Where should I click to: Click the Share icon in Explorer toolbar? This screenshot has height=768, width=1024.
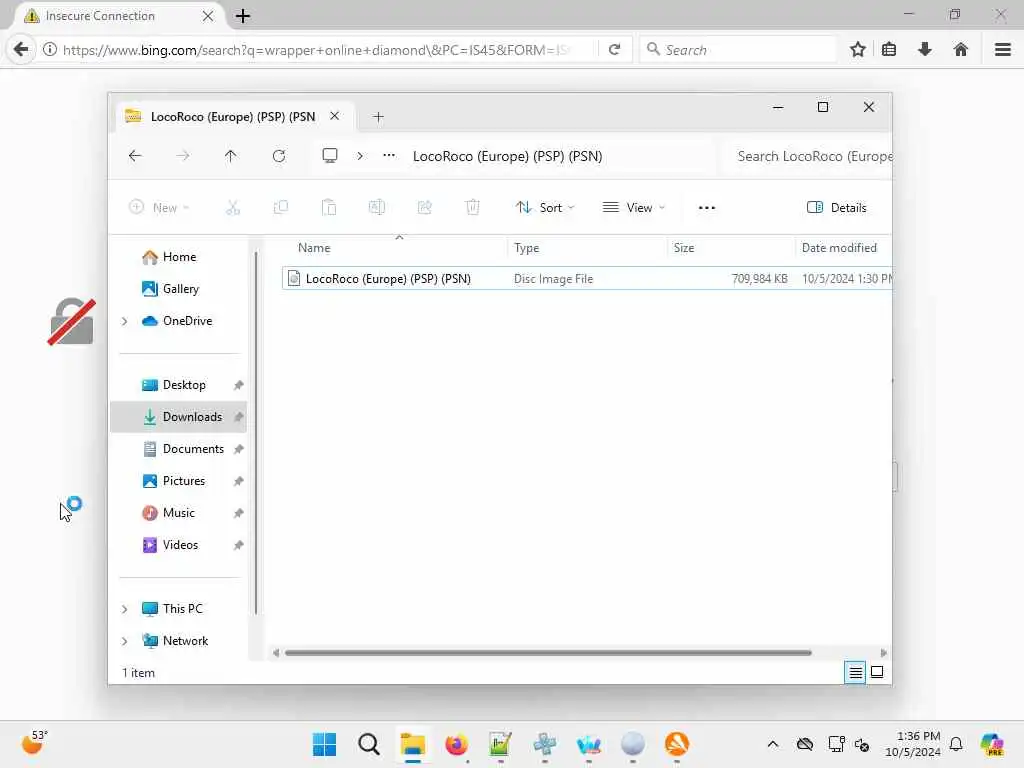pyautogui.click(x=424, y=208)
